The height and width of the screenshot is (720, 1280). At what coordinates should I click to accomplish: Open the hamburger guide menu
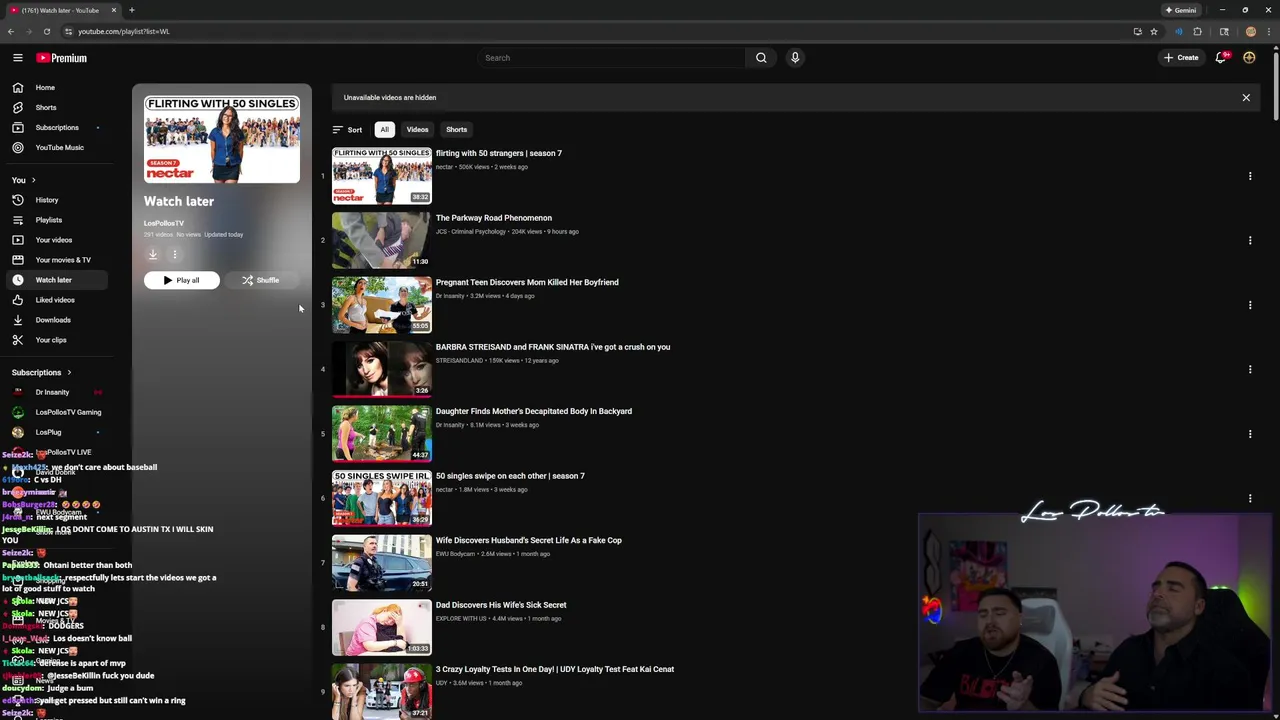point(17,58)
